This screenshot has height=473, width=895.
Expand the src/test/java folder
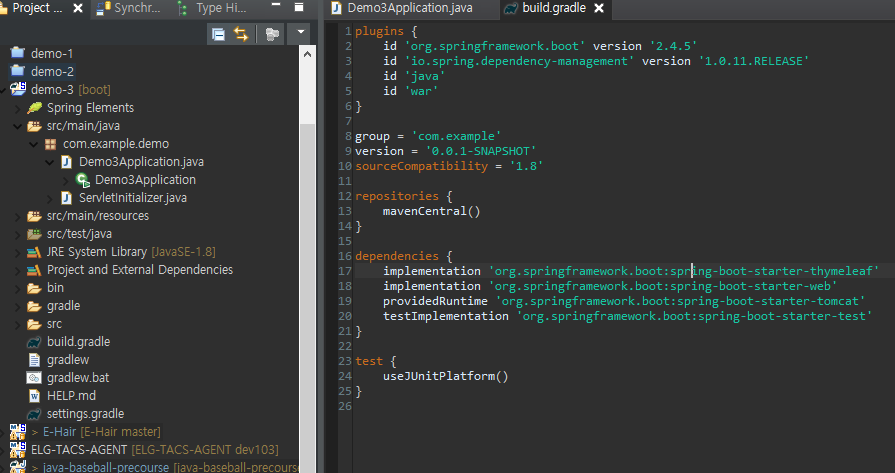(17, 235)
